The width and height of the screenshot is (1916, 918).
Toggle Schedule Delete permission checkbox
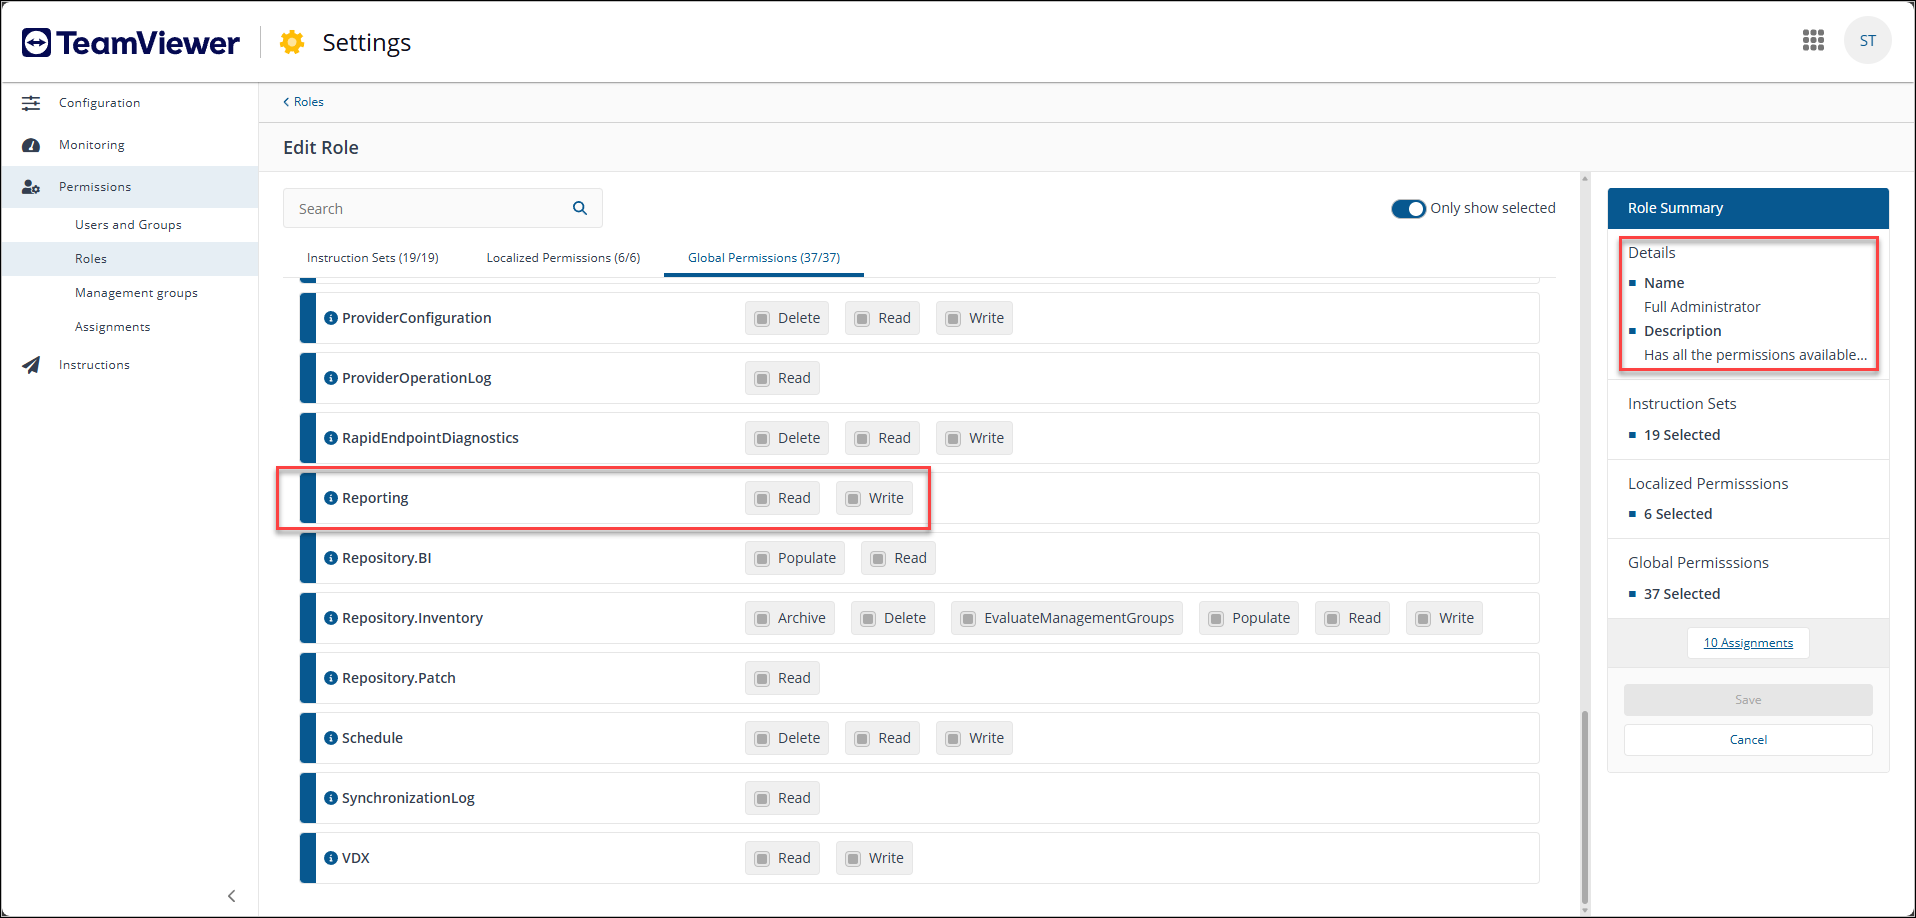[x=763, y=739]
